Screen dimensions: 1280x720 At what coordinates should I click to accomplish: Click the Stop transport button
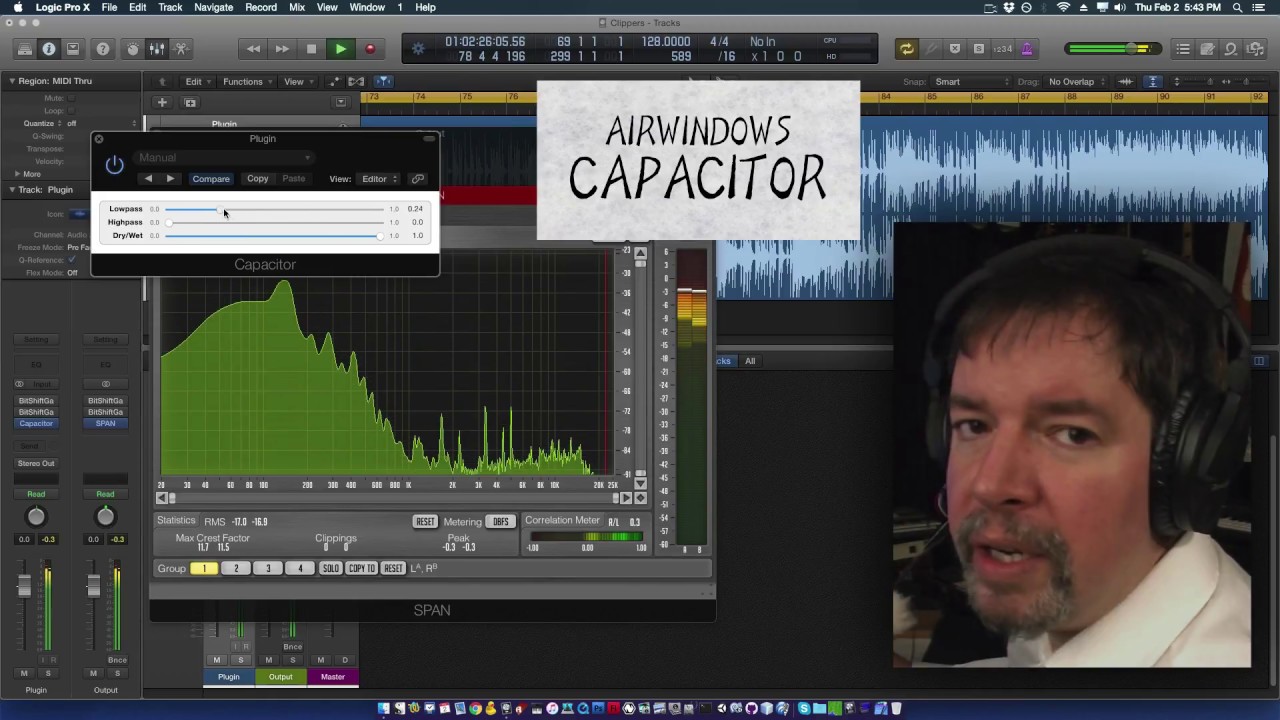pos(311,49)
